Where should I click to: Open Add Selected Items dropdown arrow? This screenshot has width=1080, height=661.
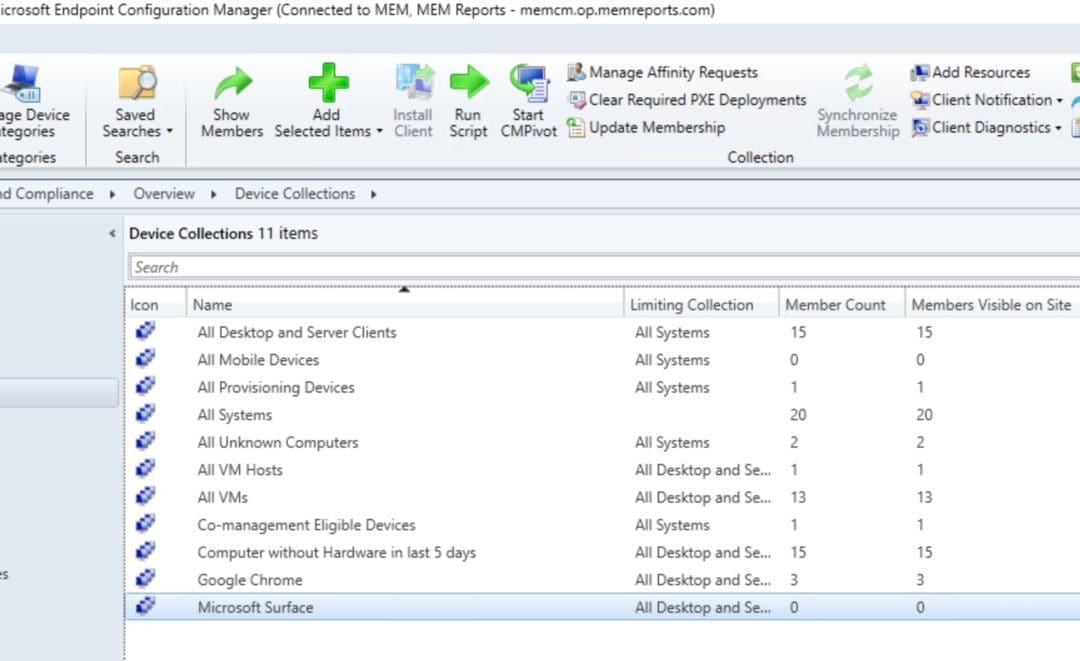click(x=380, y=131)
